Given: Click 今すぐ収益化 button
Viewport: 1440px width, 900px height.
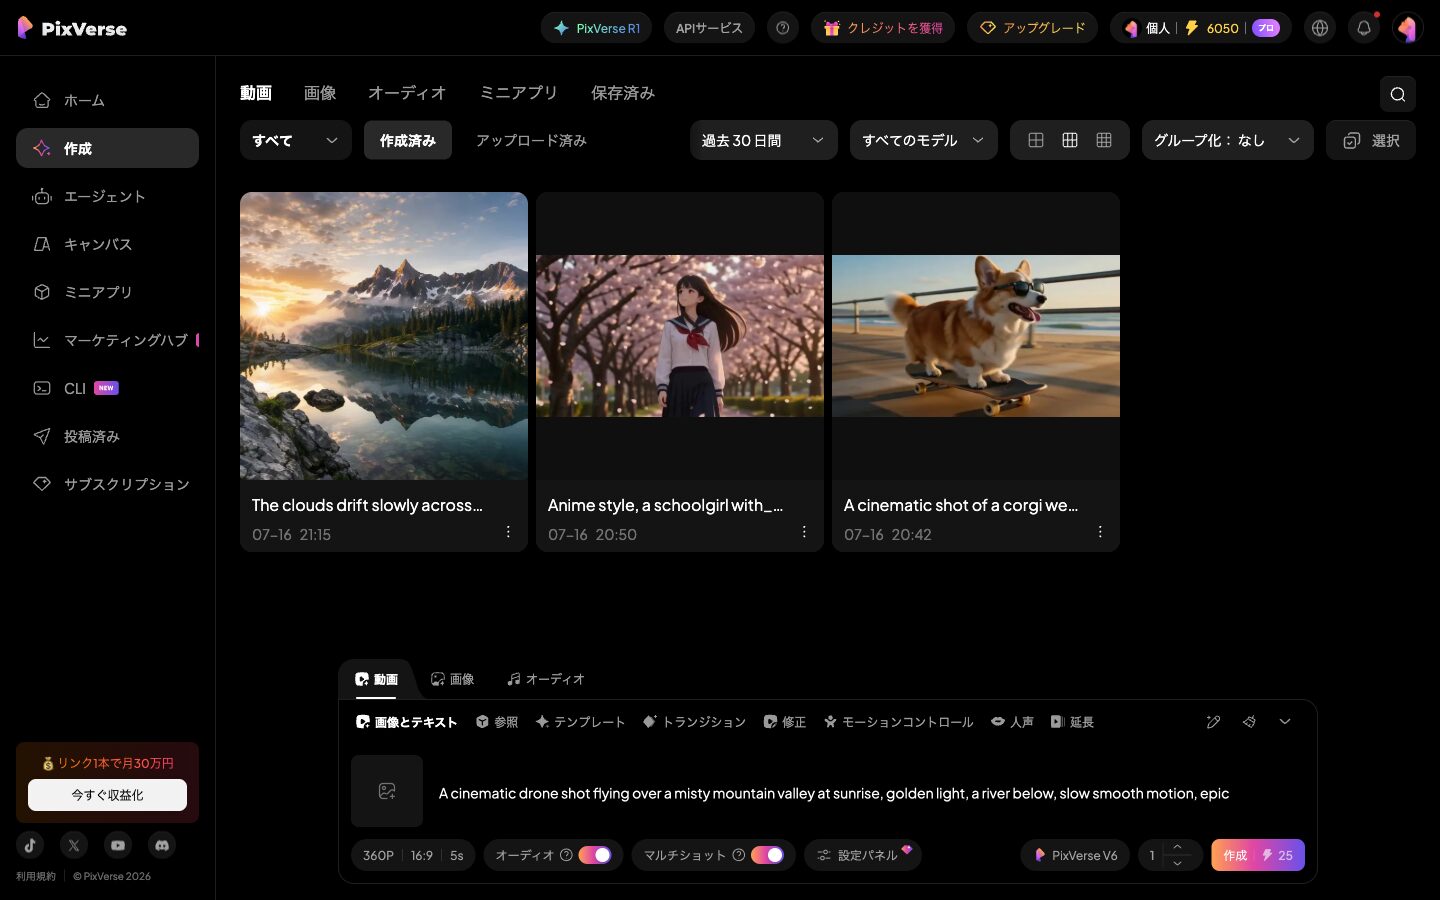Looking at the screenshot, I should pyautogui.click(x=107, y=795).
